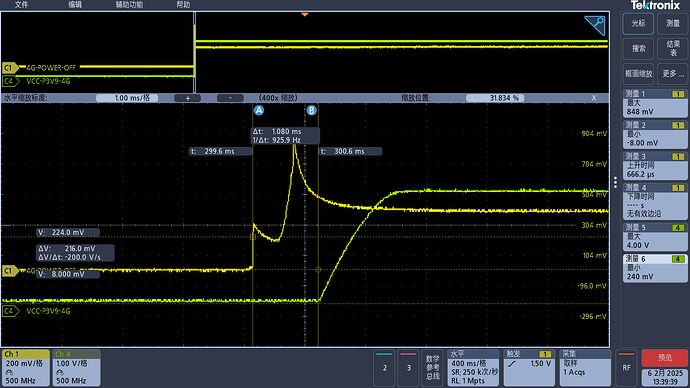Image resolution: width=690 pixels, height=388 pixels.
Task: Open the 辅助功能 menu
Action: pyautogui.click(x=129, y=4)
